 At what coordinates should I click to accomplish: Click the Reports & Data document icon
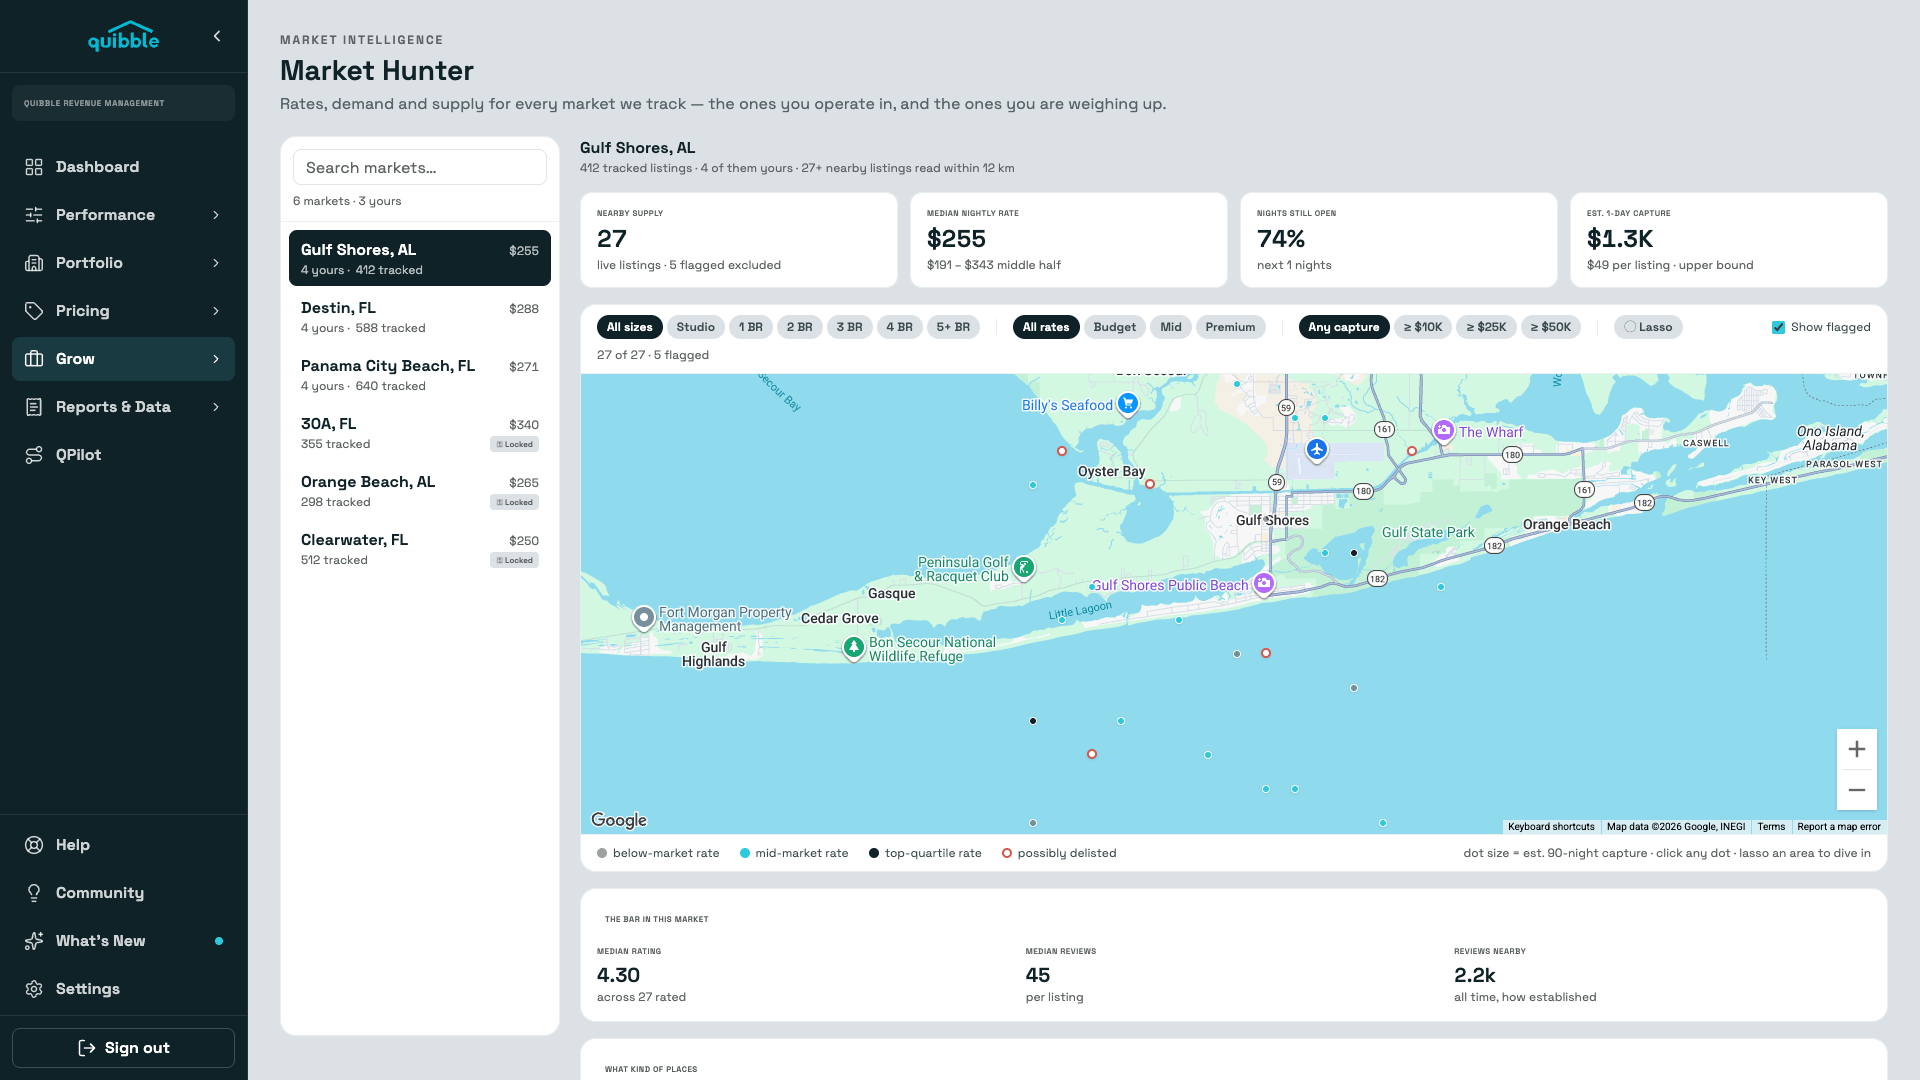pos(34,407)
